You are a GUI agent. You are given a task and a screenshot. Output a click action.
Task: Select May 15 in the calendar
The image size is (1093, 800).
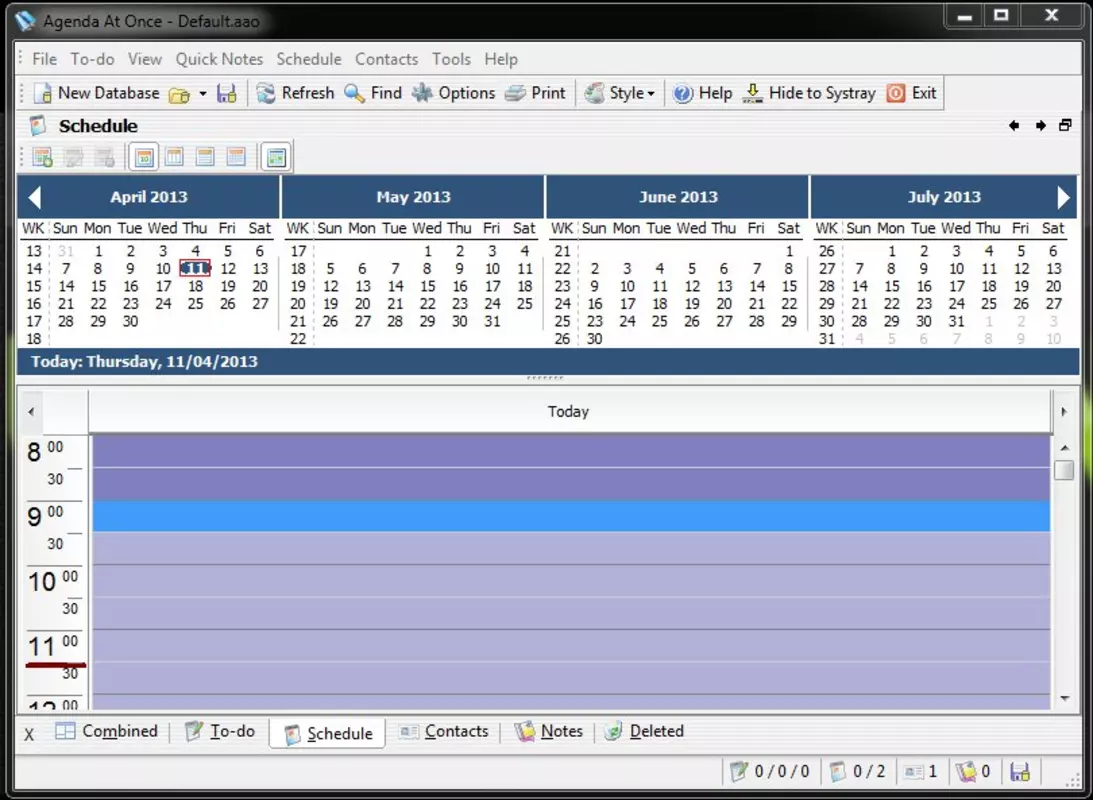427,286
